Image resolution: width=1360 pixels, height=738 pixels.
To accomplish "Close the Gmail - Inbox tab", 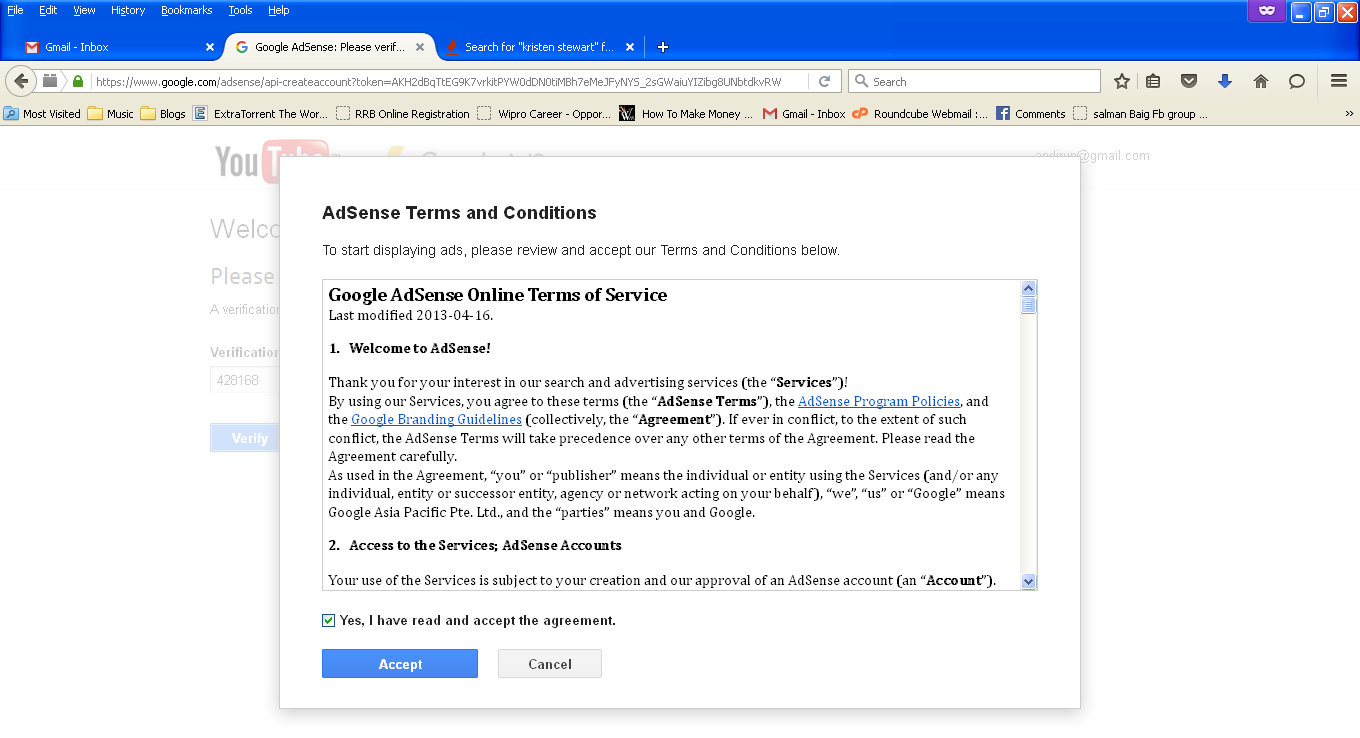I will point(210,47).
